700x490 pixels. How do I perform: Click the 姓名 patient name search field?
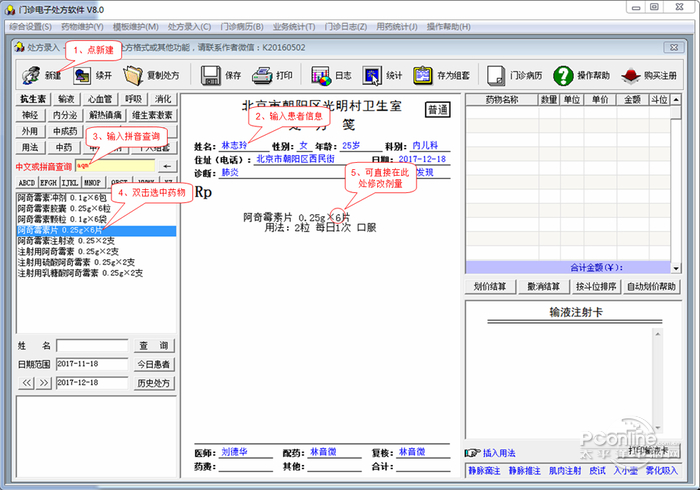(x=92, y=345)
